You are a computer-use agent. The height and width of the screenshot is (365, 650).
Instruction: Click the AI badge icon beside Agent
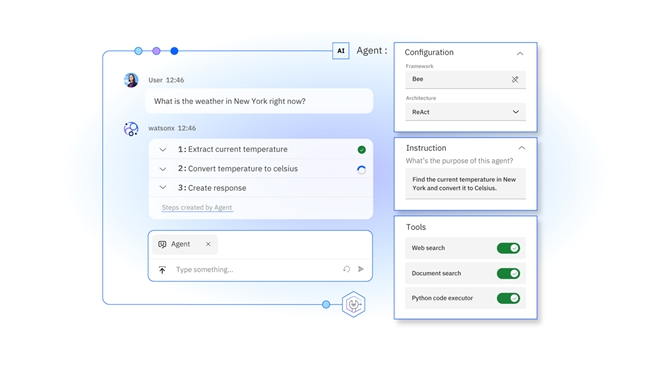coord(341,51)
